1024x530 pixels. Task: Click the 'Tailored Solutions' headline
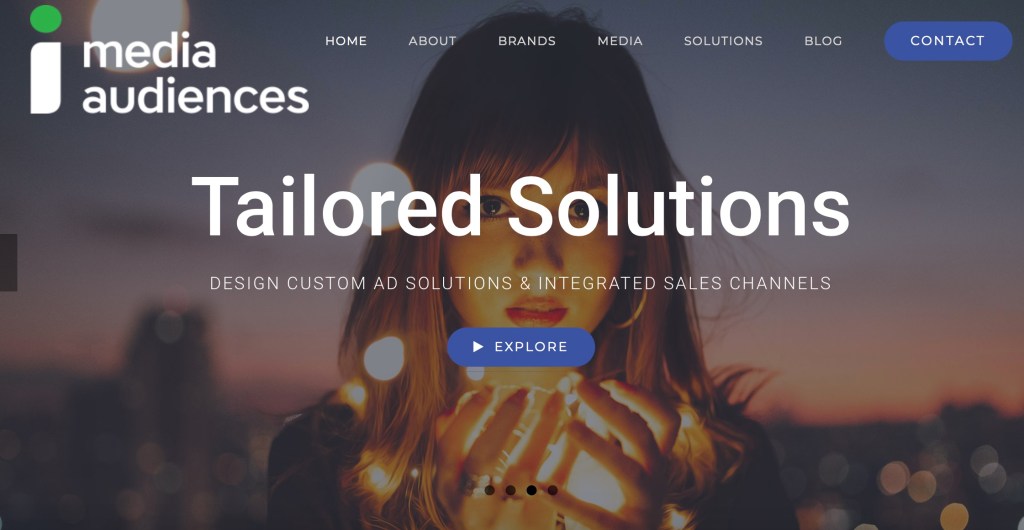coord(520,206)
